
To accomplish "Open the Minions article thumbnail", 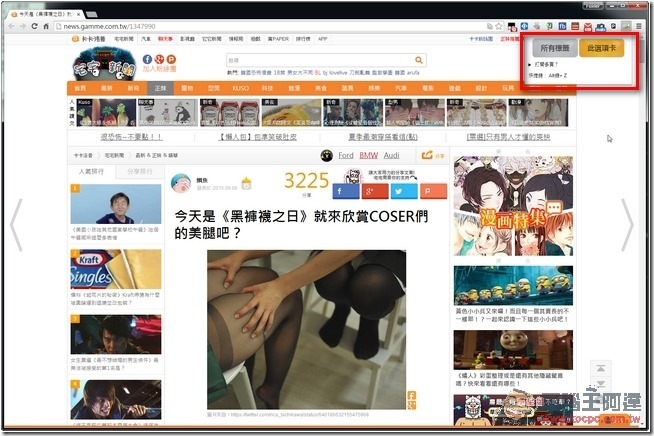I will pyautogui.click(x=513, y=285).
